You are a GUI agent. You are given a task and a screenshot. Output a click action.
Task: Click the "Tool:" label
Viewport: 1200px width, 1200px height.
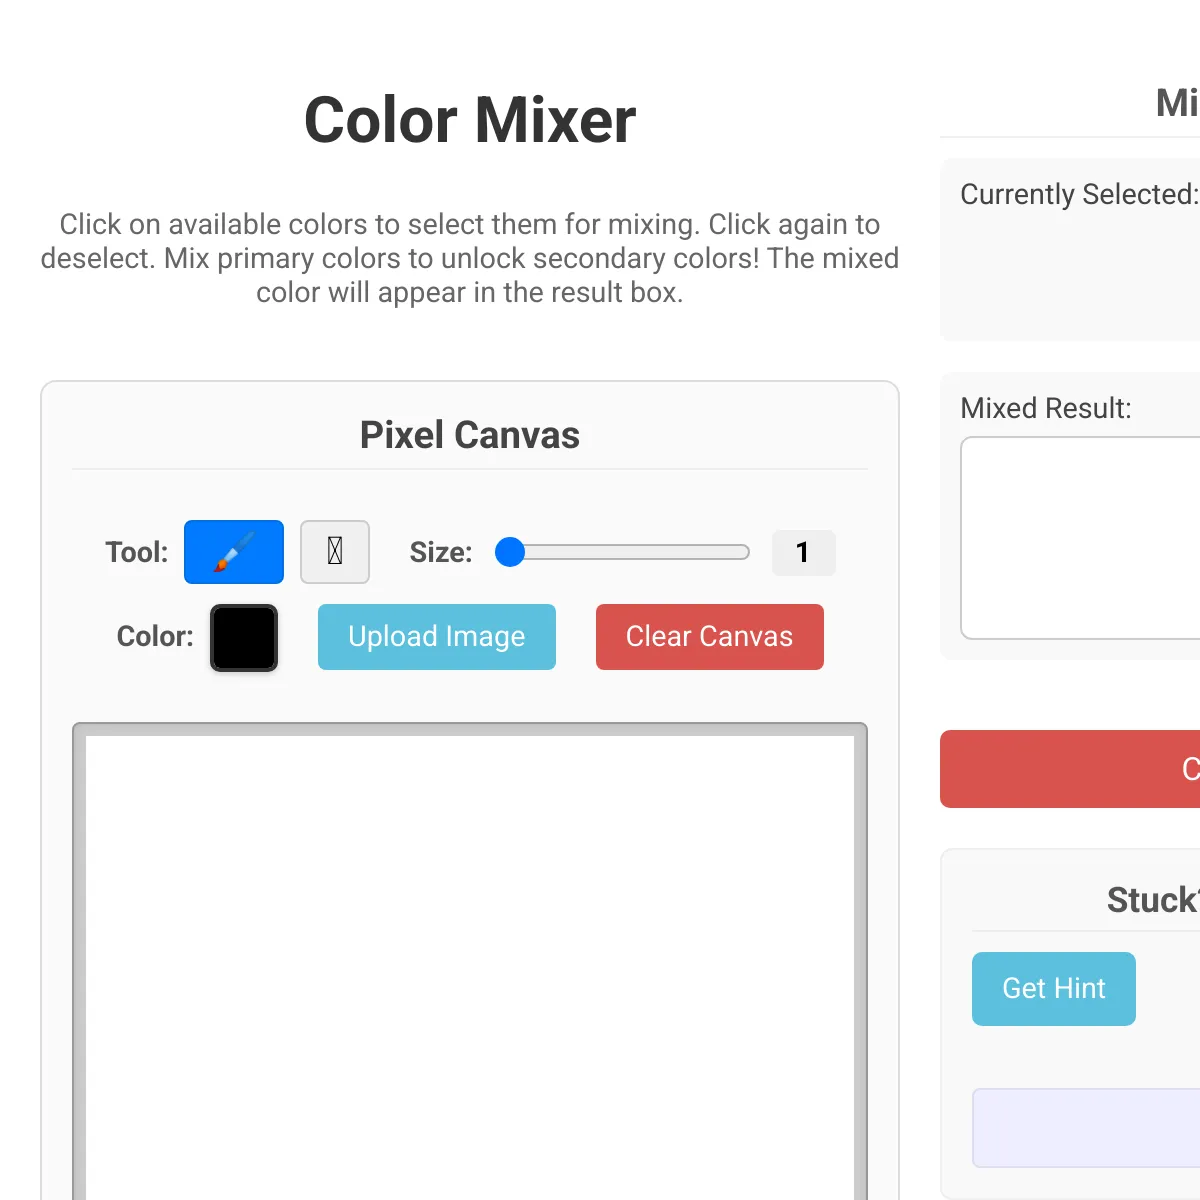pyautogui.click(x=137, y=552)
